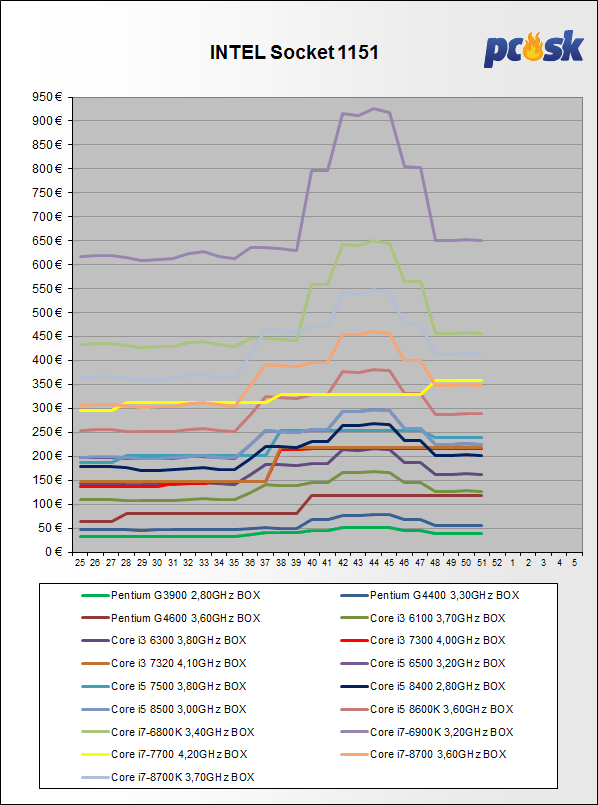The height and width of the screenshot is (805, 598).
Task: Select the Core i3 7300 4,00GHz BOX legend entry
Action: (x=422, y=640)
